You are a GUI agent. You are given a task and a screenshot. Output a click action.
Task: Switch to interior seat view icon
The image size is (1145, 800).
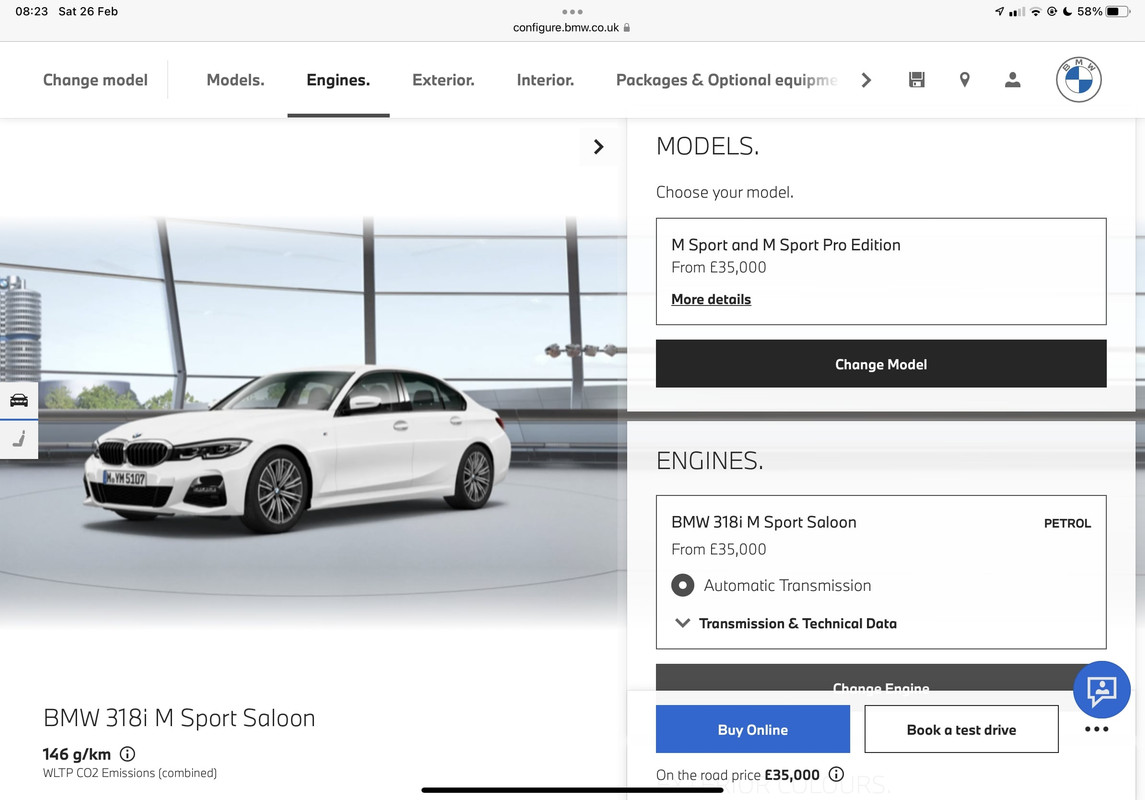click(x=19, y=439)
